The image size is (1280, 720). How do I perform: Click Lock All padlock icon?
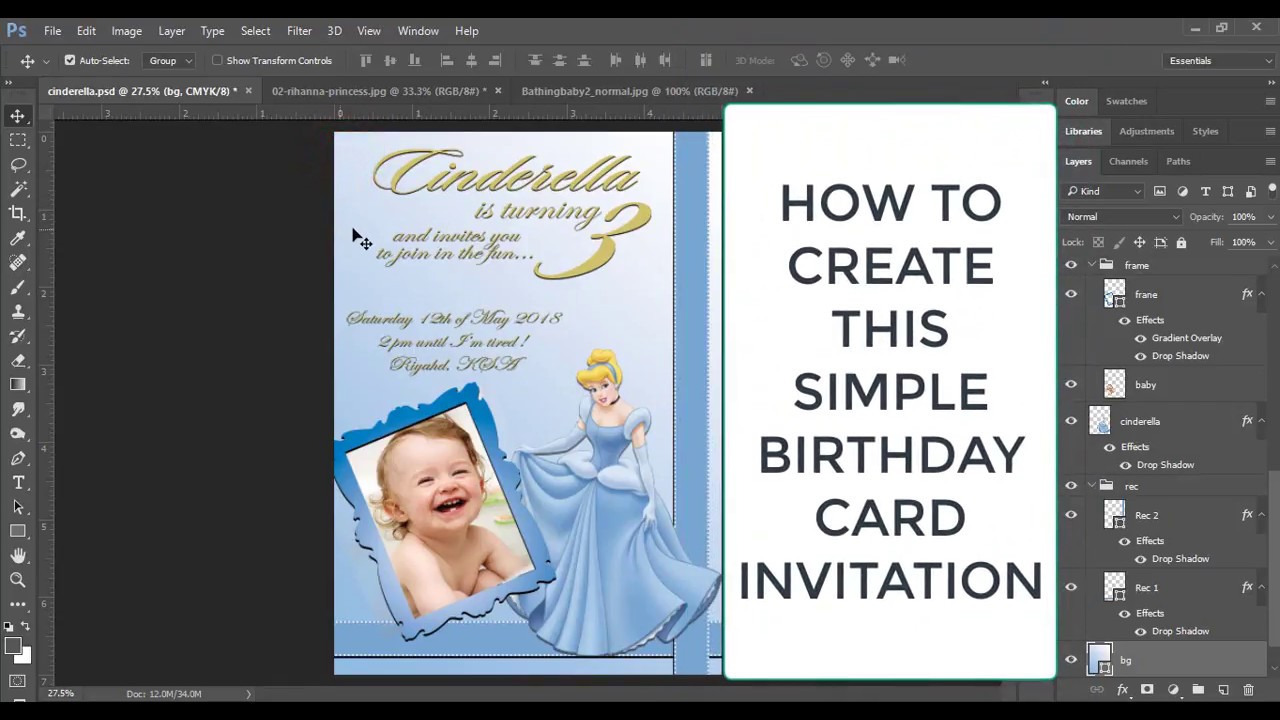(x=1181, y=242)
